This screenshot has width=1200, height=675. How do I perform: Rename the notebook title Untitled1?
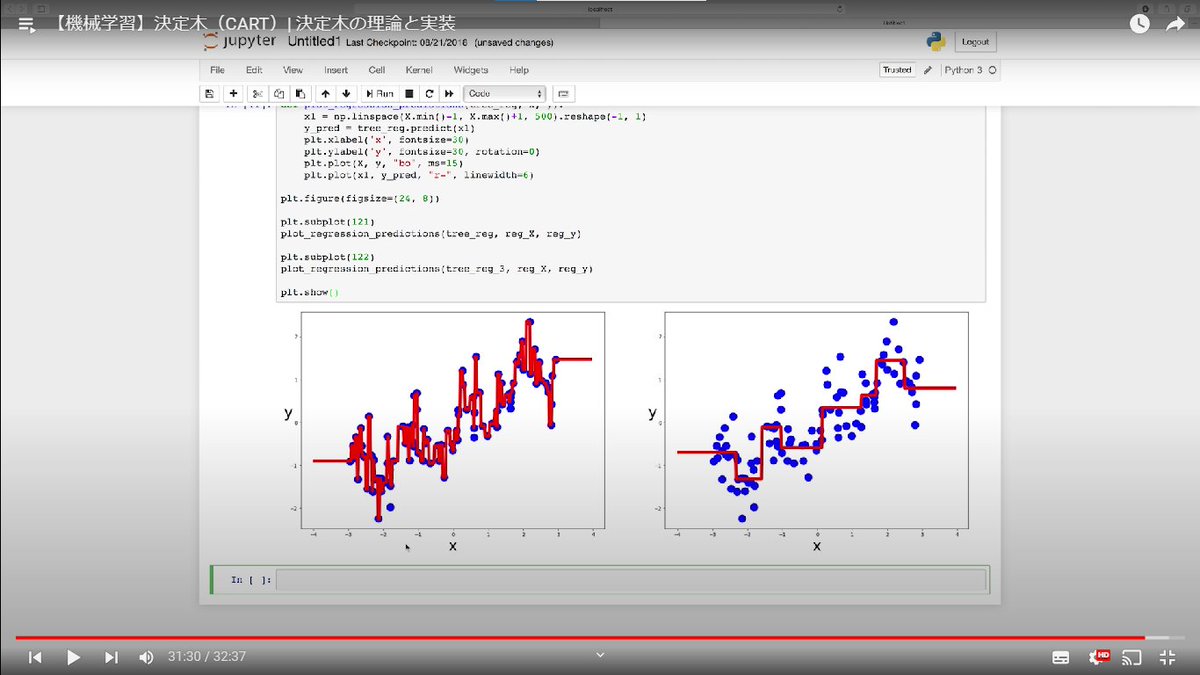pos(314,42)
